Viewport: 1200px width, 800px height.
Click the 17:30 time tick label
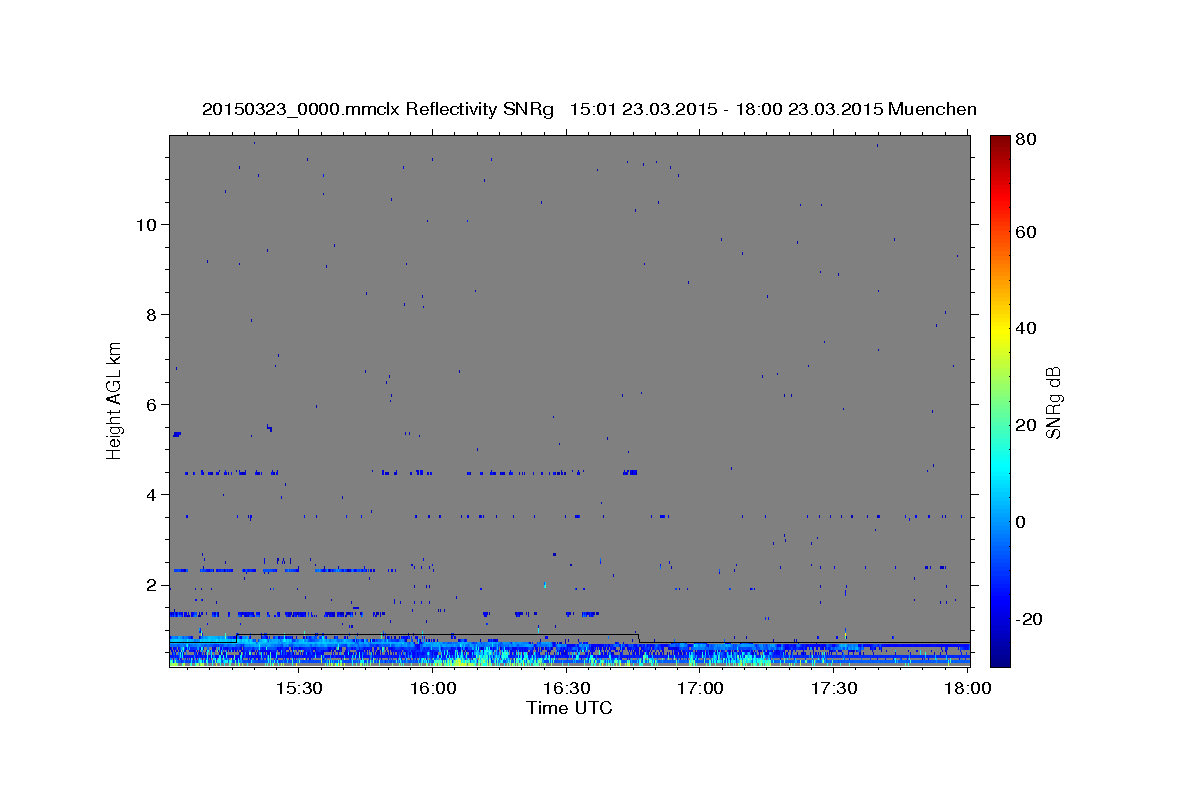[834, 689]
